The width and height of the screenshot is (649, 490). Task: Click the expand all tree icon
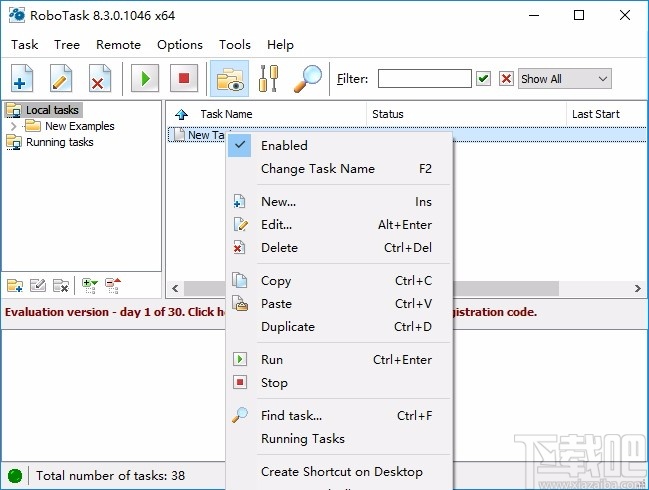(90, 286)
